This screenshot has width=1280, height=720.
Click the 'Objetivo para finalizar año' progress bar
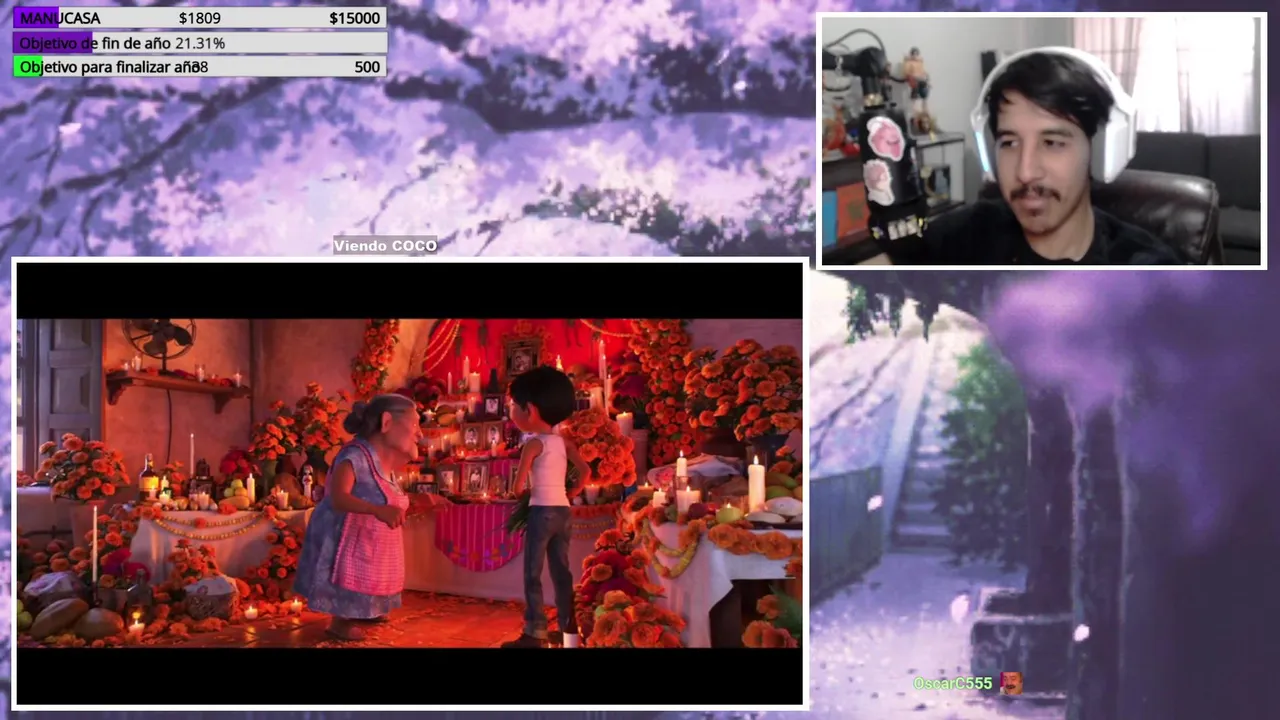click(x=200, y=67)
